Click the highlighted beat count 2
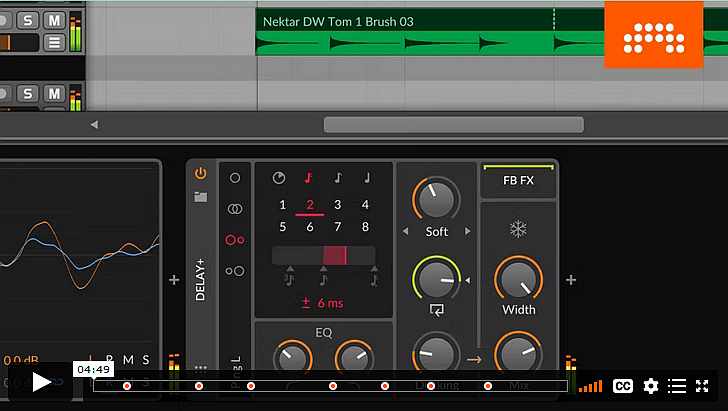Image resolution: width=728 pixels, height=411 pixels. pos(310,205)
